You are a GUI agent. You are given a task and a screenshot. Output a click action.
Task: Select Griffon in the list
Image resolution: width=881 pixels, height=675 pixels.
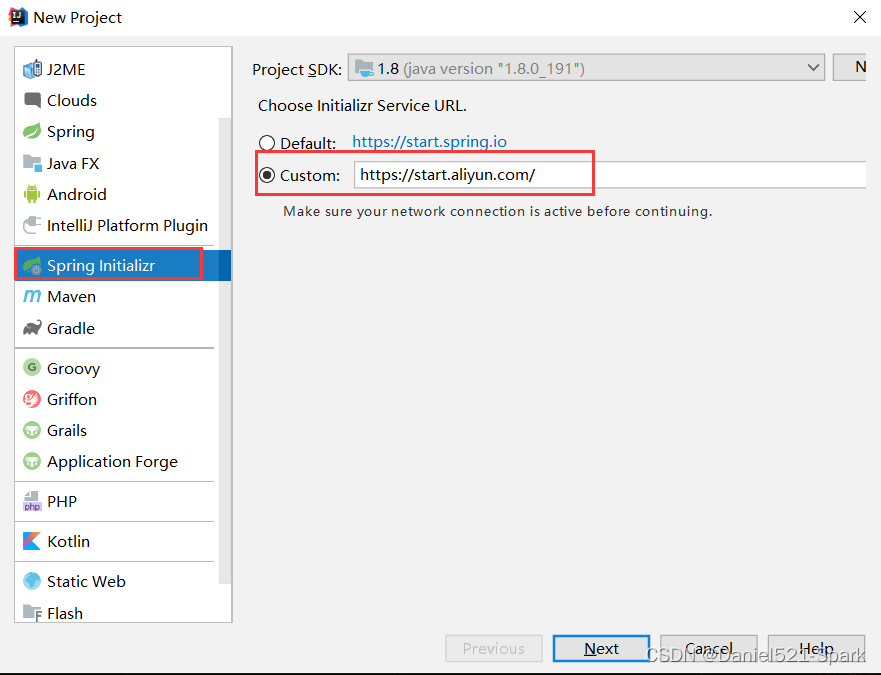(x=117, y=399)
